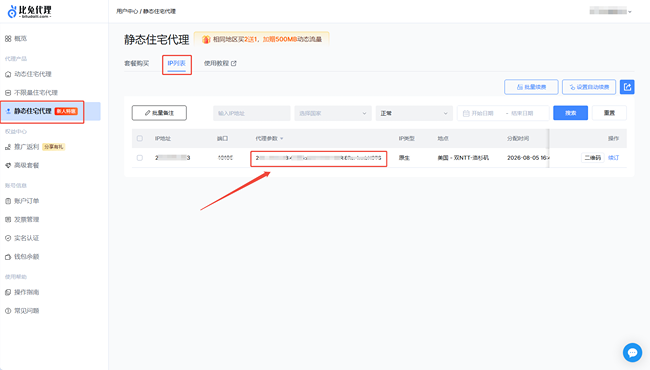The width and height of the screenshot is (650, 370).
Task: Click the IP地址 column header
Action: pyautogui.click(x=163, y=138)
